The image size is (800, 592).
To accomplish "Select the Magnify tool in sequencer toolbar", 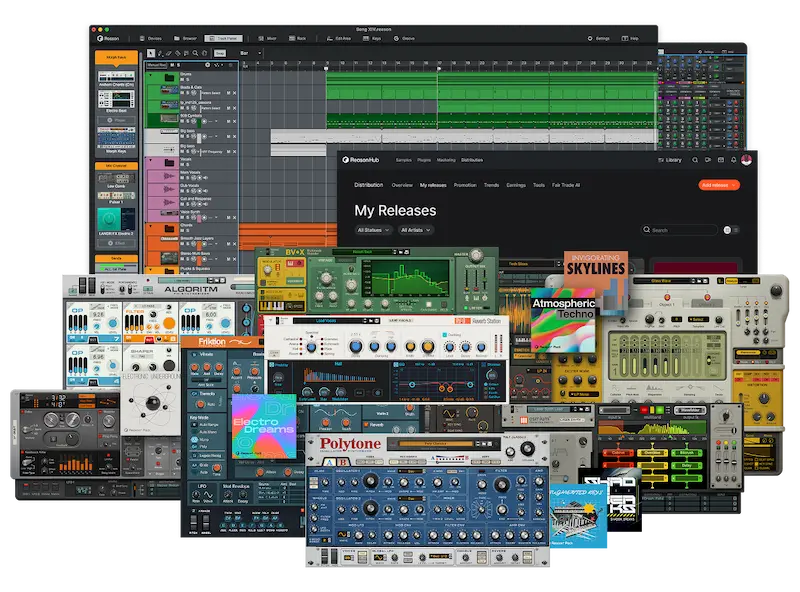I will 195,53.
